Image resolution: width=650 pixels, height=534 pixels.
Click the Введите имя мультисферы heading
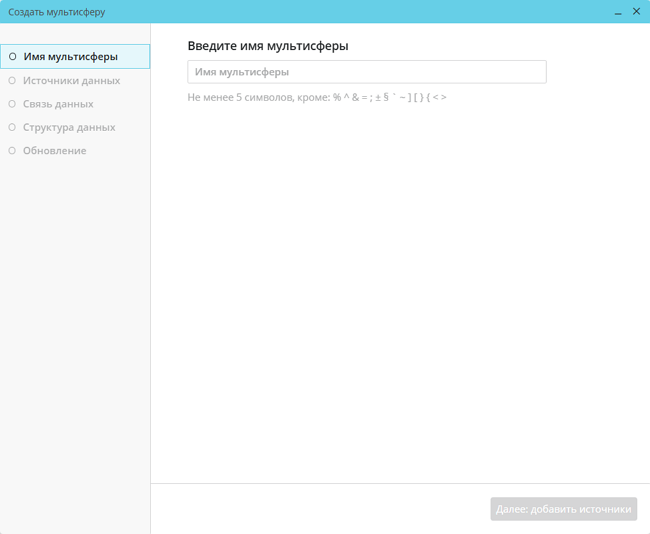coord(267,46)
